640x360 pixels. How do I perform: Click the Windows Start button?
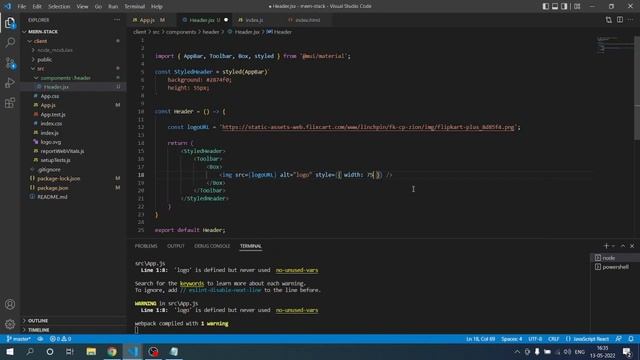pos(10,351)
